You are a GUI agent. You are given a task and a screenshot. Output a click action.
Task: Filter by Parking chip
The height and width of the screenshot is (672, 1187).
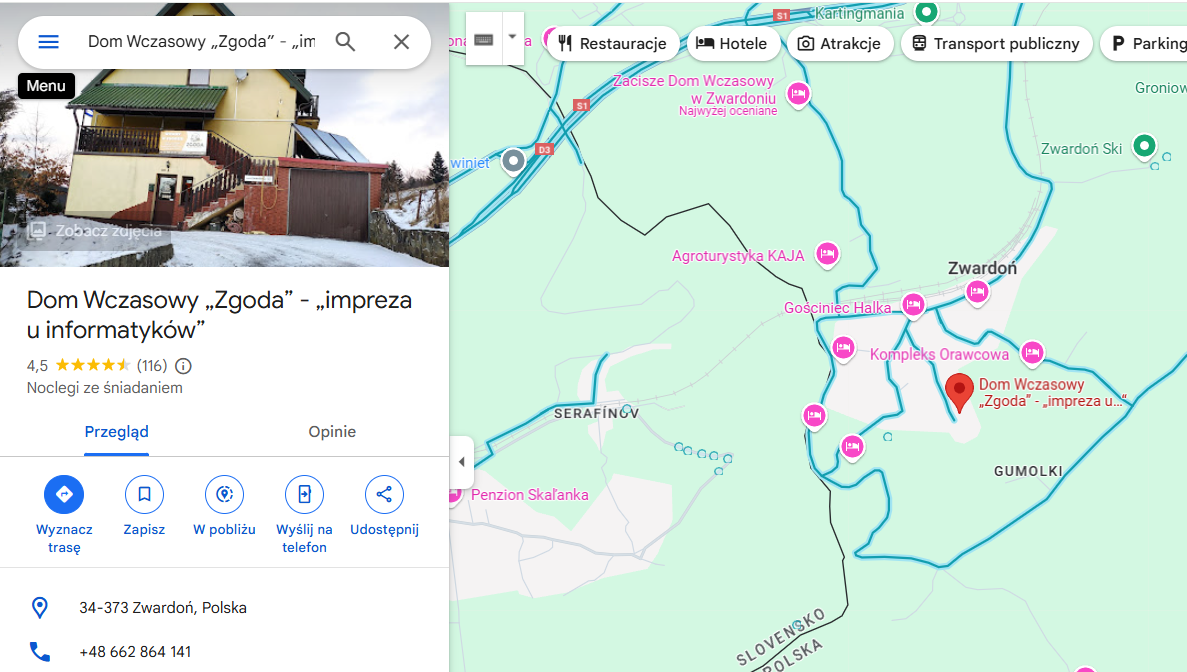(1145, 44)
